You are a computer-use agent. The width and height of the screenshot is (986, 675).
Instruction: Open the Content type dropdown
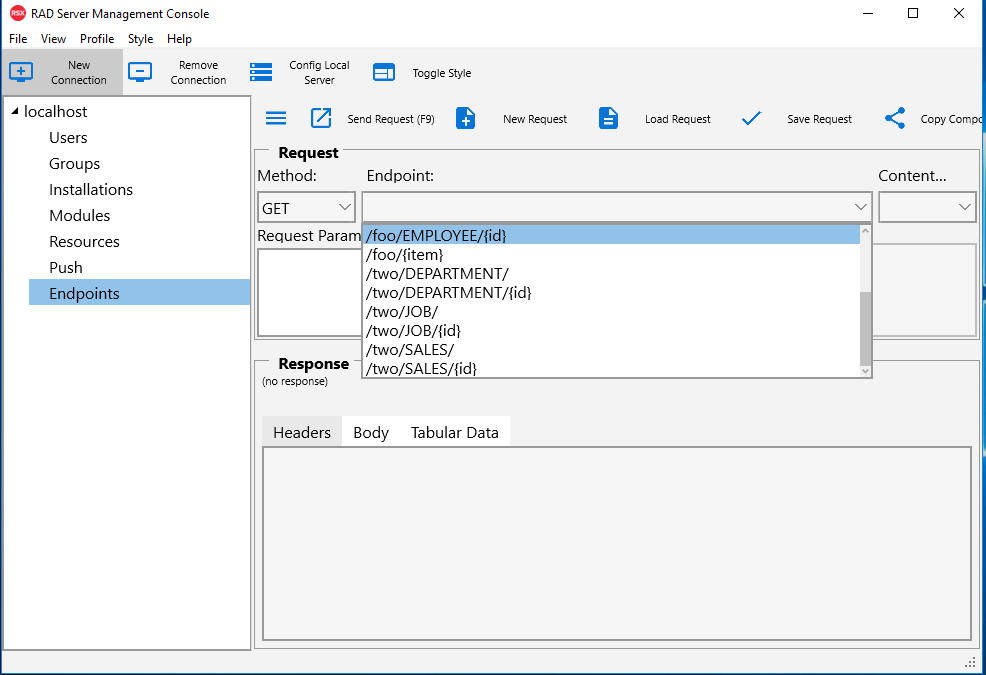927,207
